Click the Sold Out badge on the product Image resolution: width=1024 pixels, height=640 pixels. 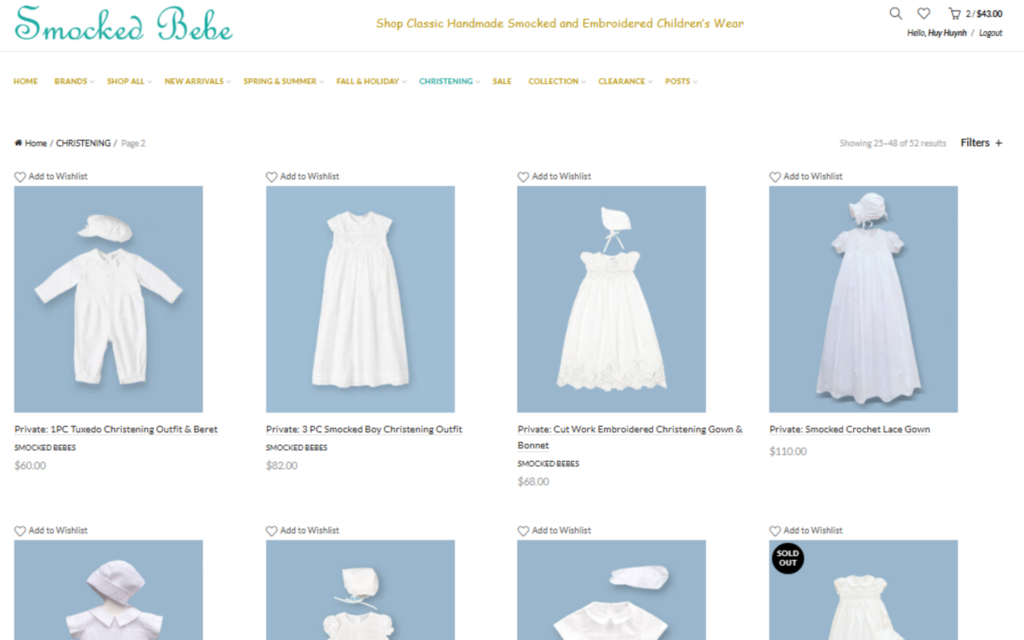tap(788, 558)
